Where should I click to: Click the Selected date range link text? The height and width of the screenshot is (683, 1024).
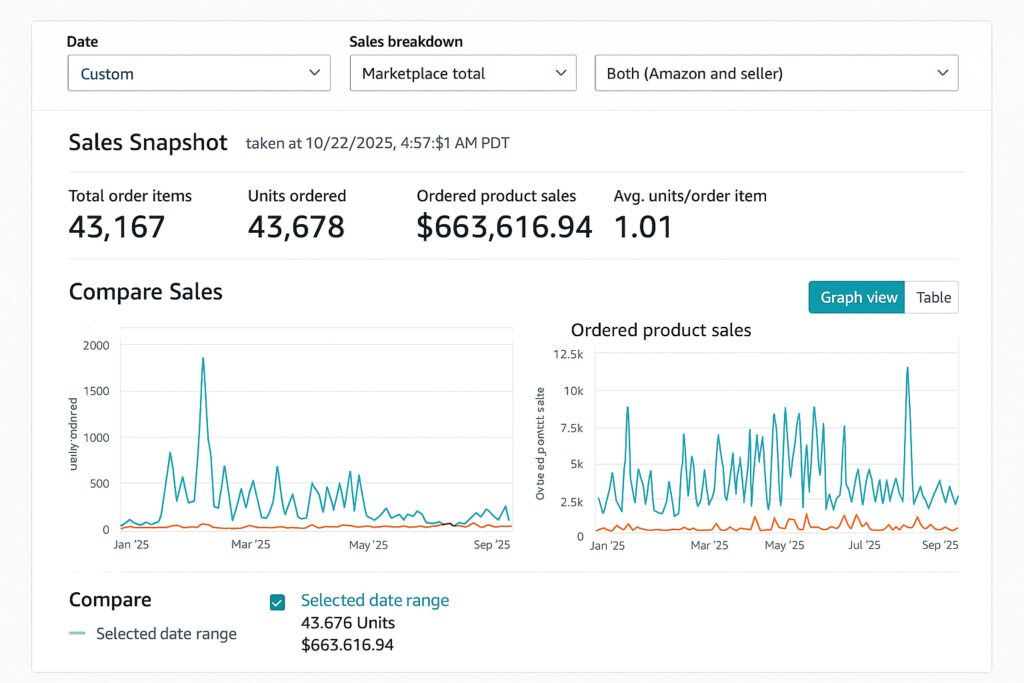click(375, 601)
